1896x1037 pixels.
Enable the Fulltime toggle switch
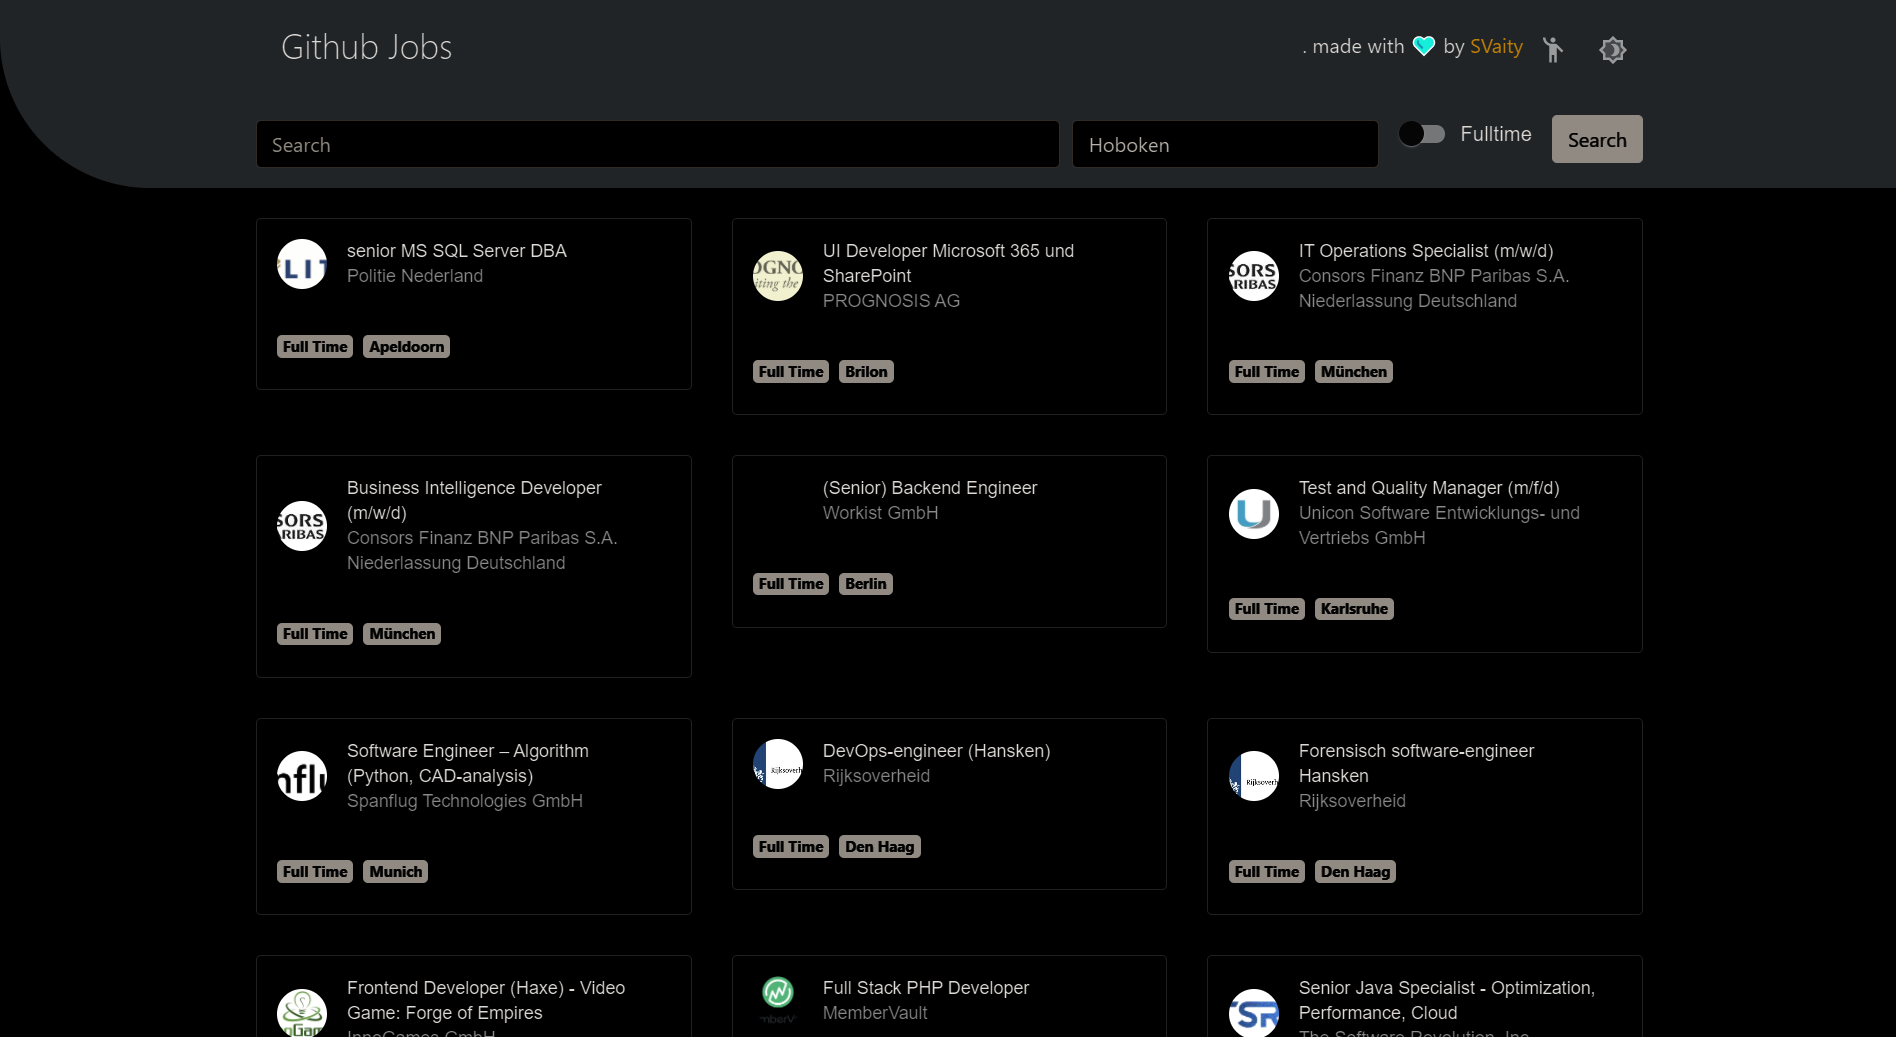point(1422,133)
